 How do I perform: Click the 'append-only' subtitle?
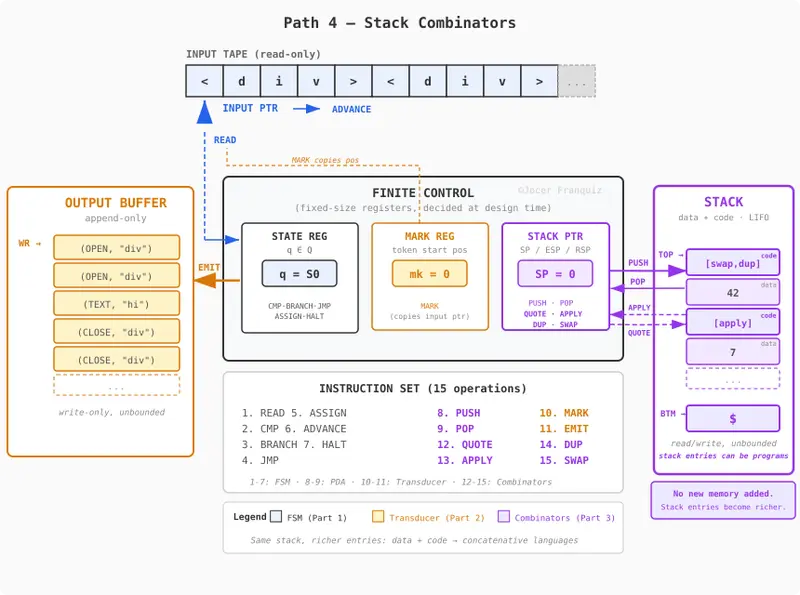coord(116,218)
